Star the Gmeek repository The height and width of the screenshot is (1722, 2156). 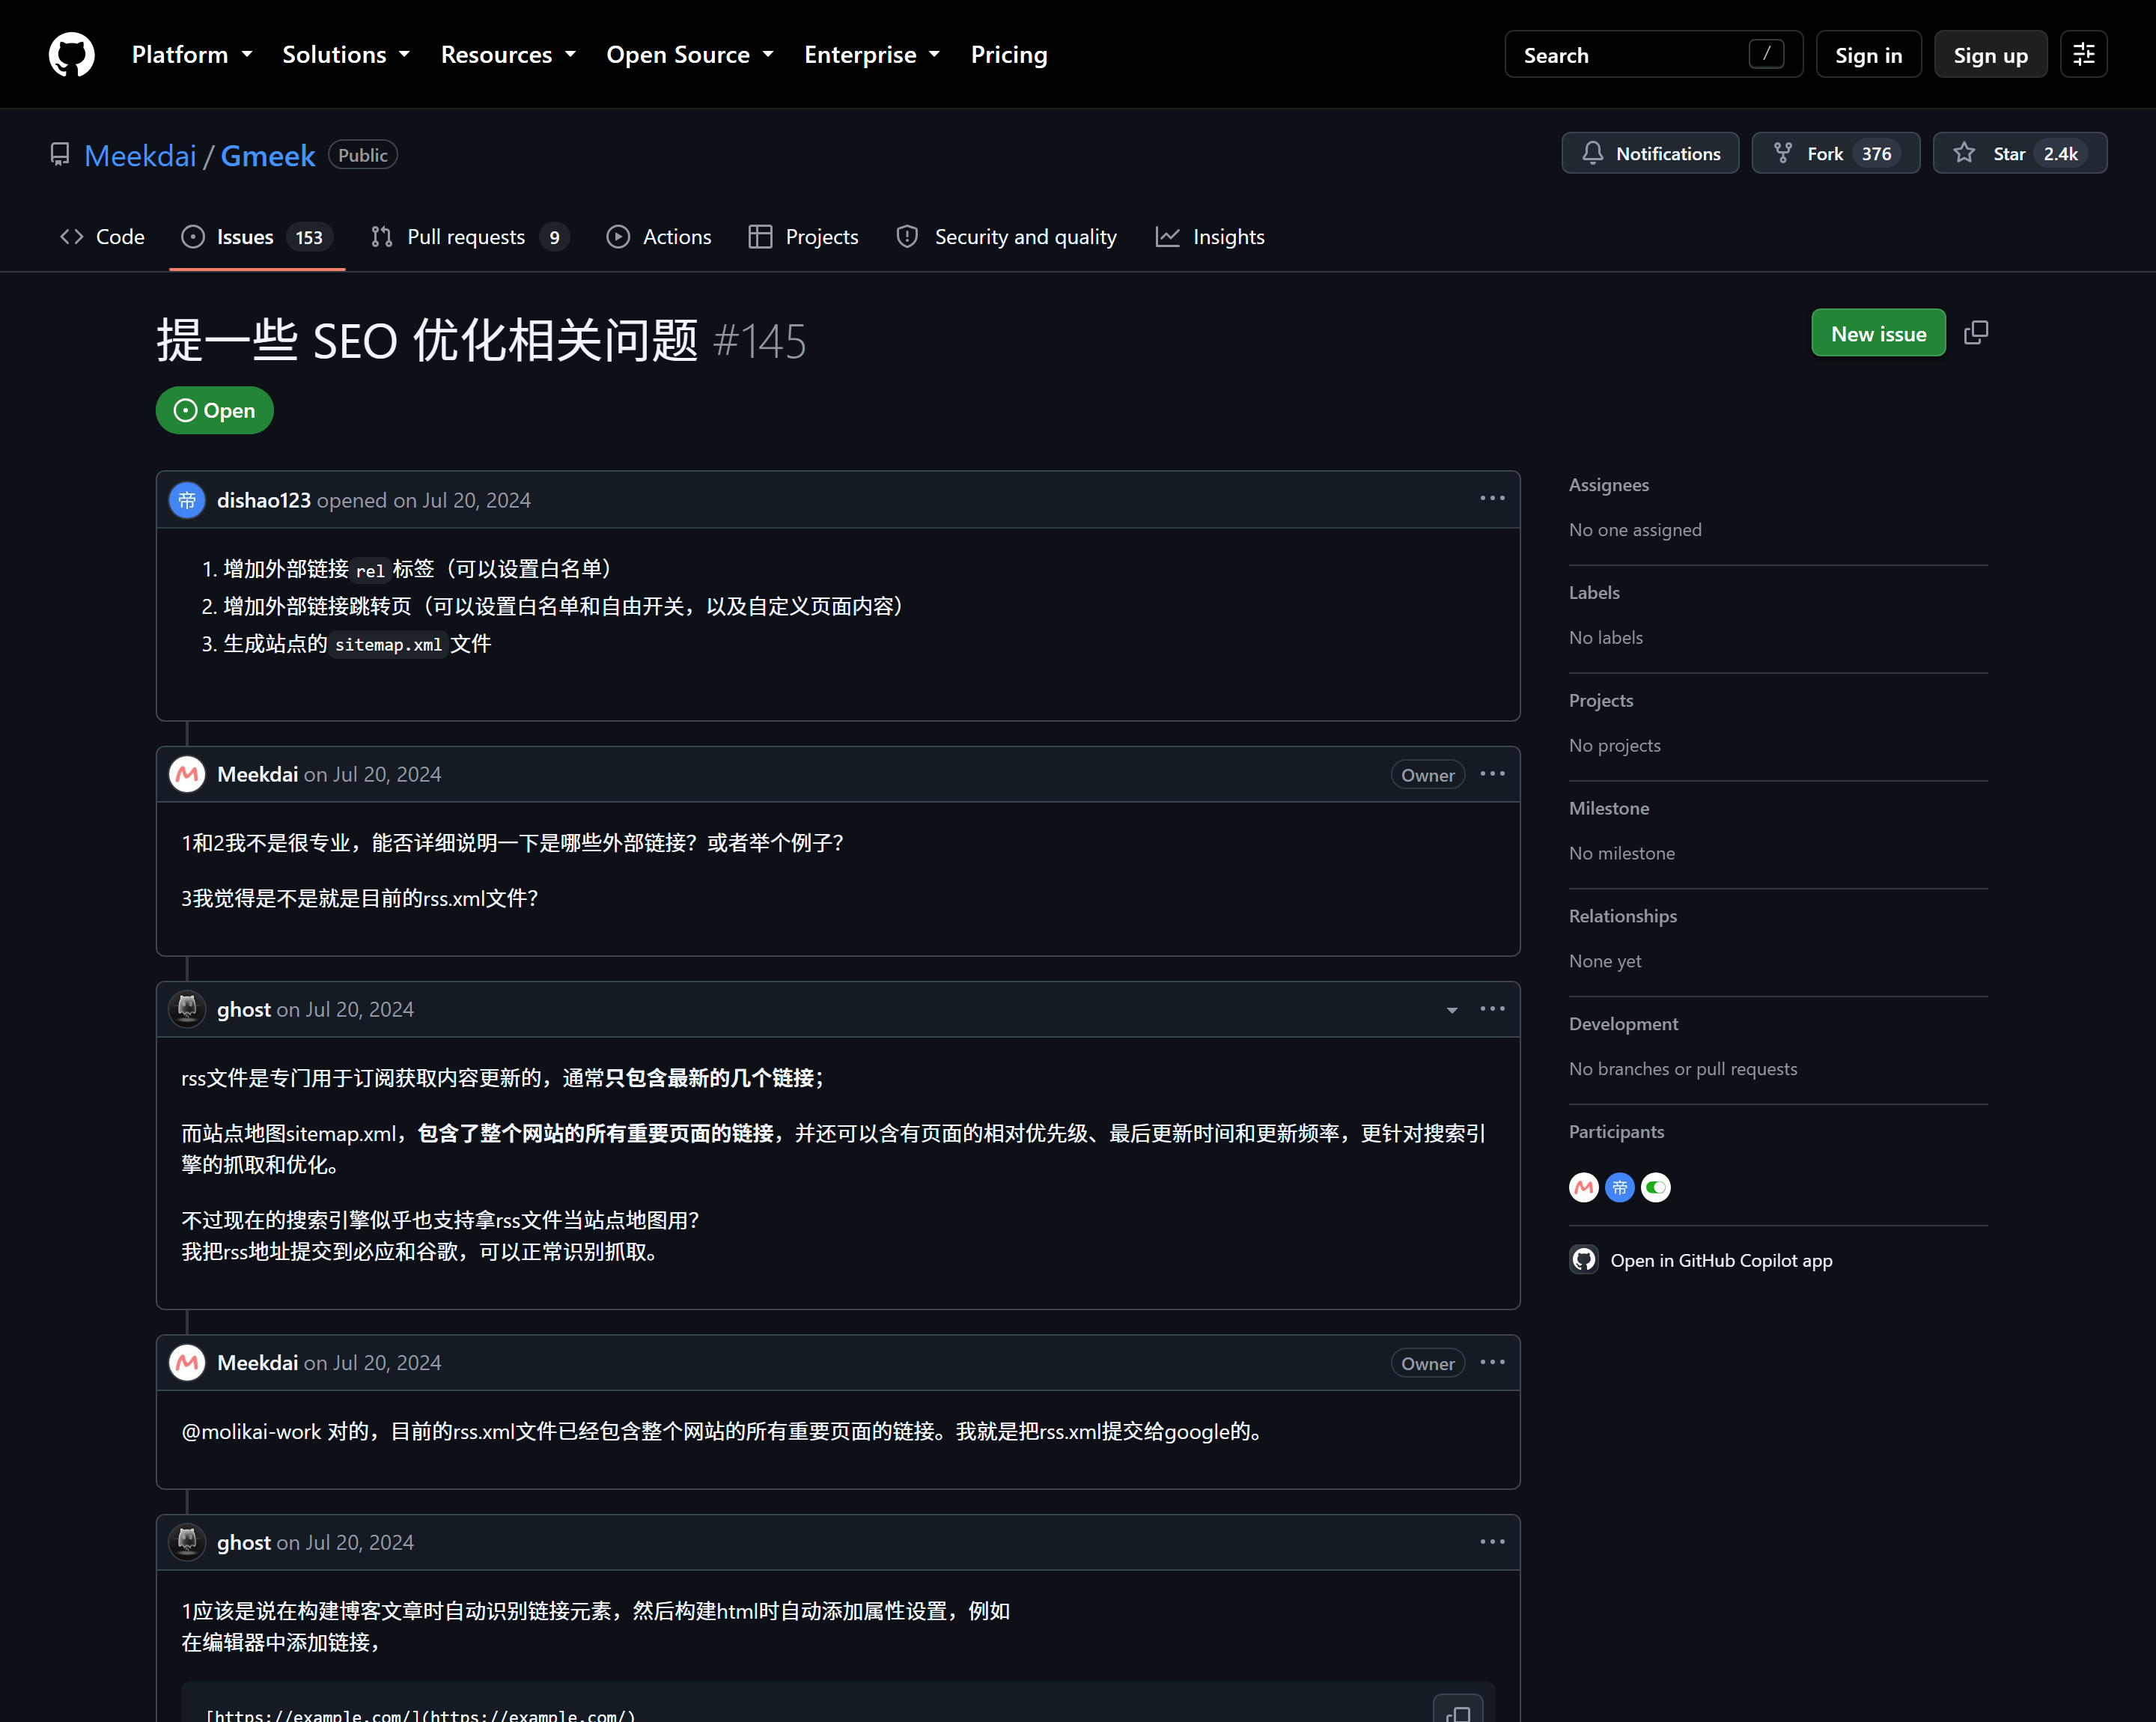click(x=2019, y=153)
